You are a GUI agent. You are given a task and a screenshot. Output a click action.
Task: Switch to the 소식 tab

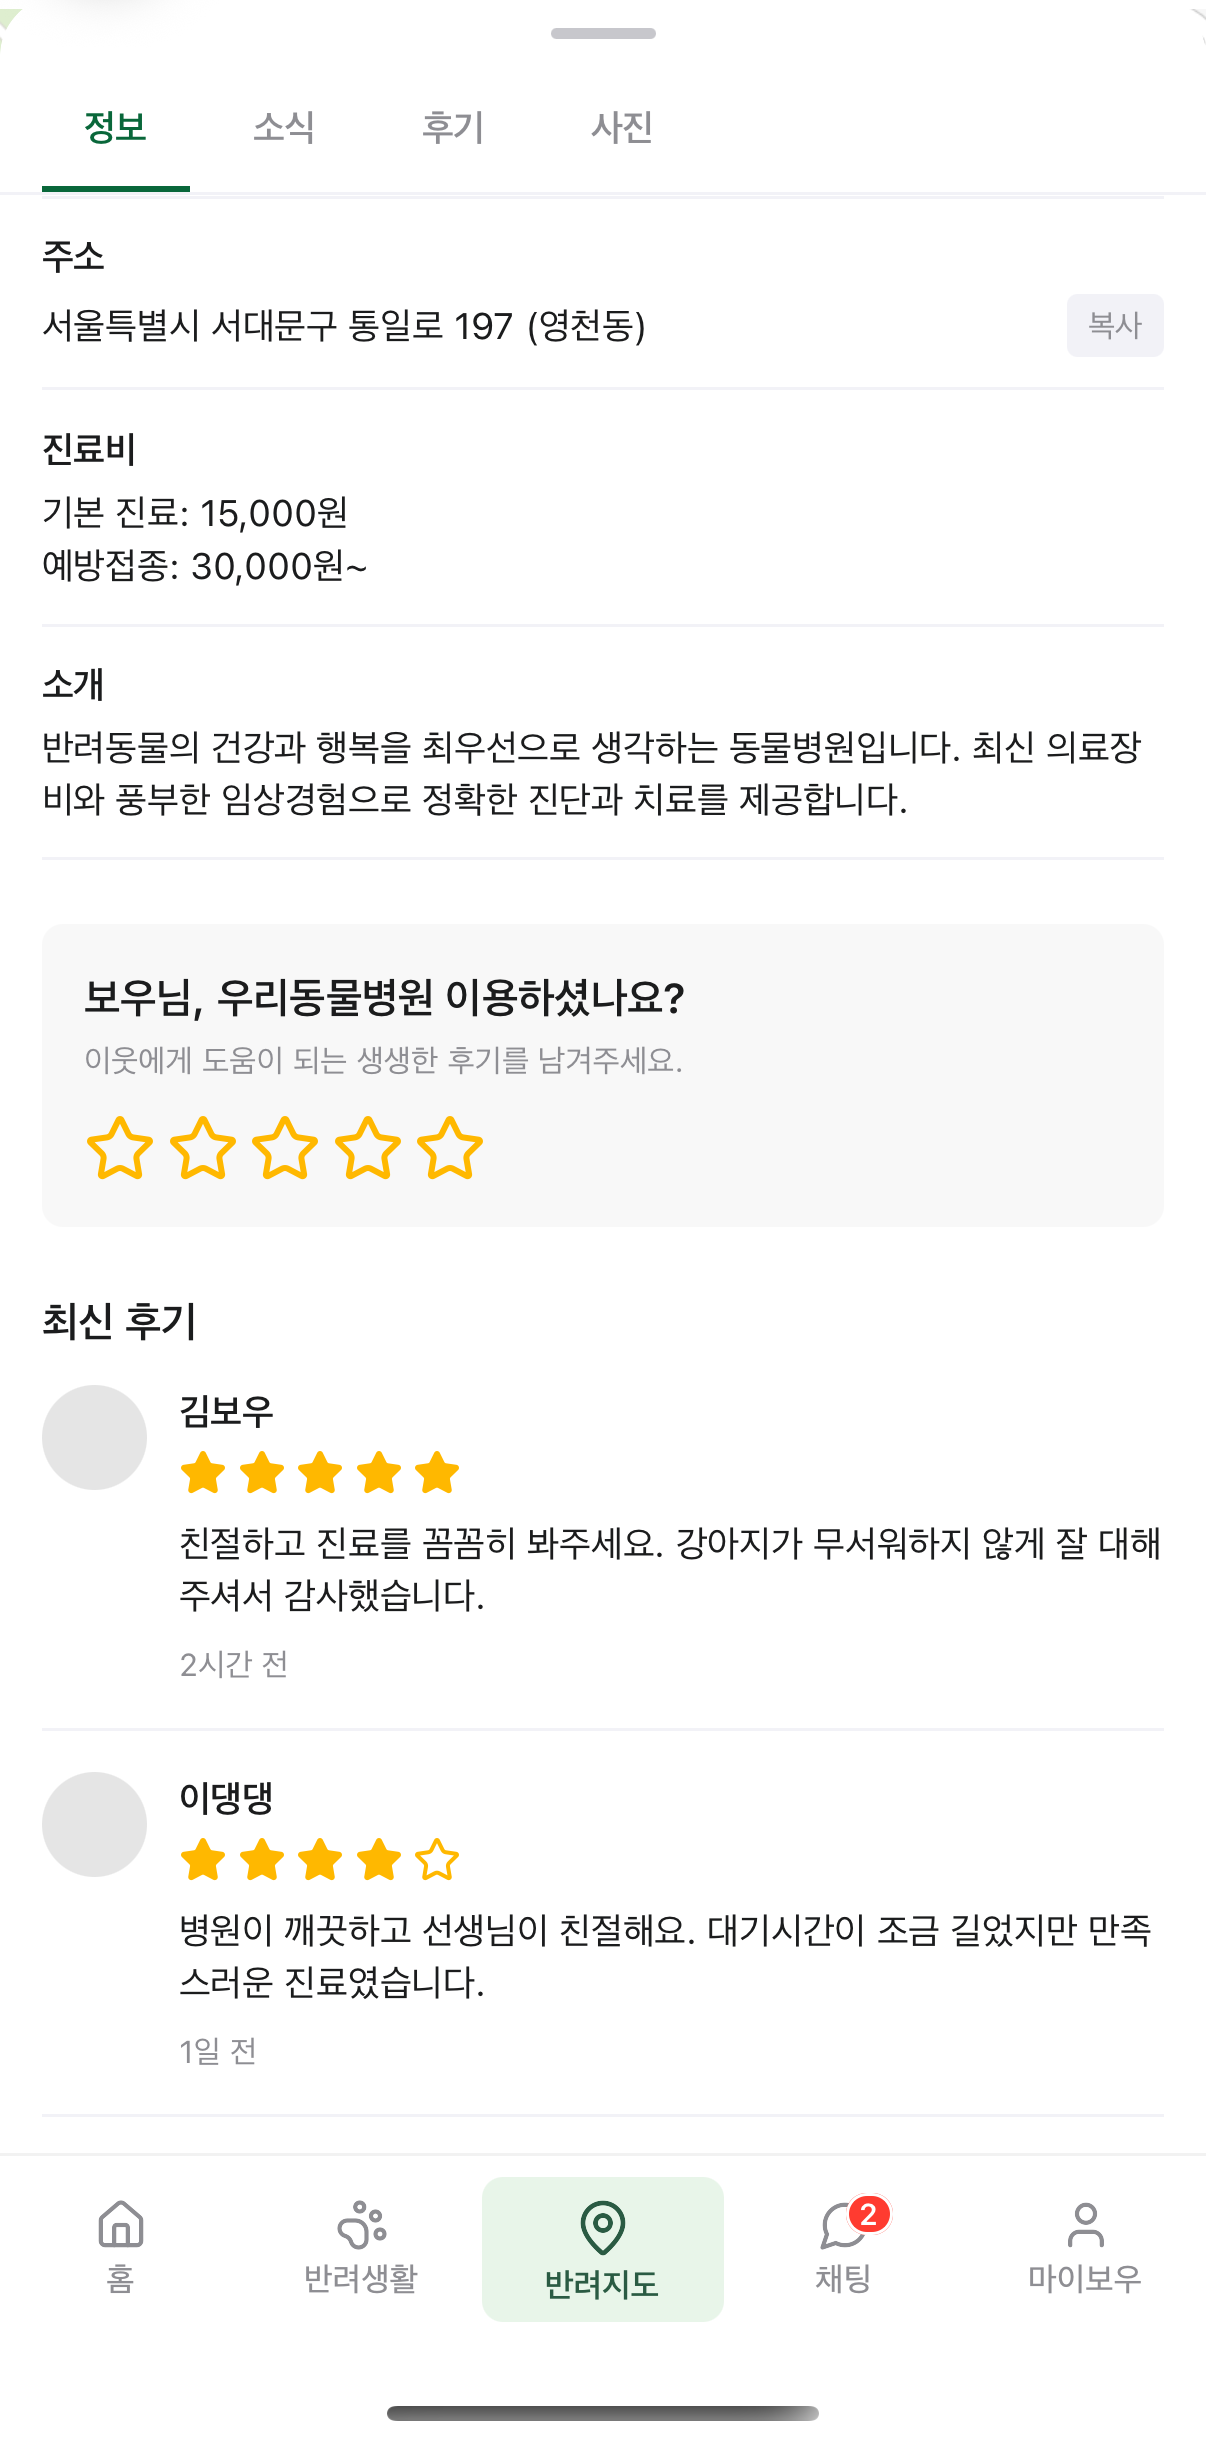[285, 128]
